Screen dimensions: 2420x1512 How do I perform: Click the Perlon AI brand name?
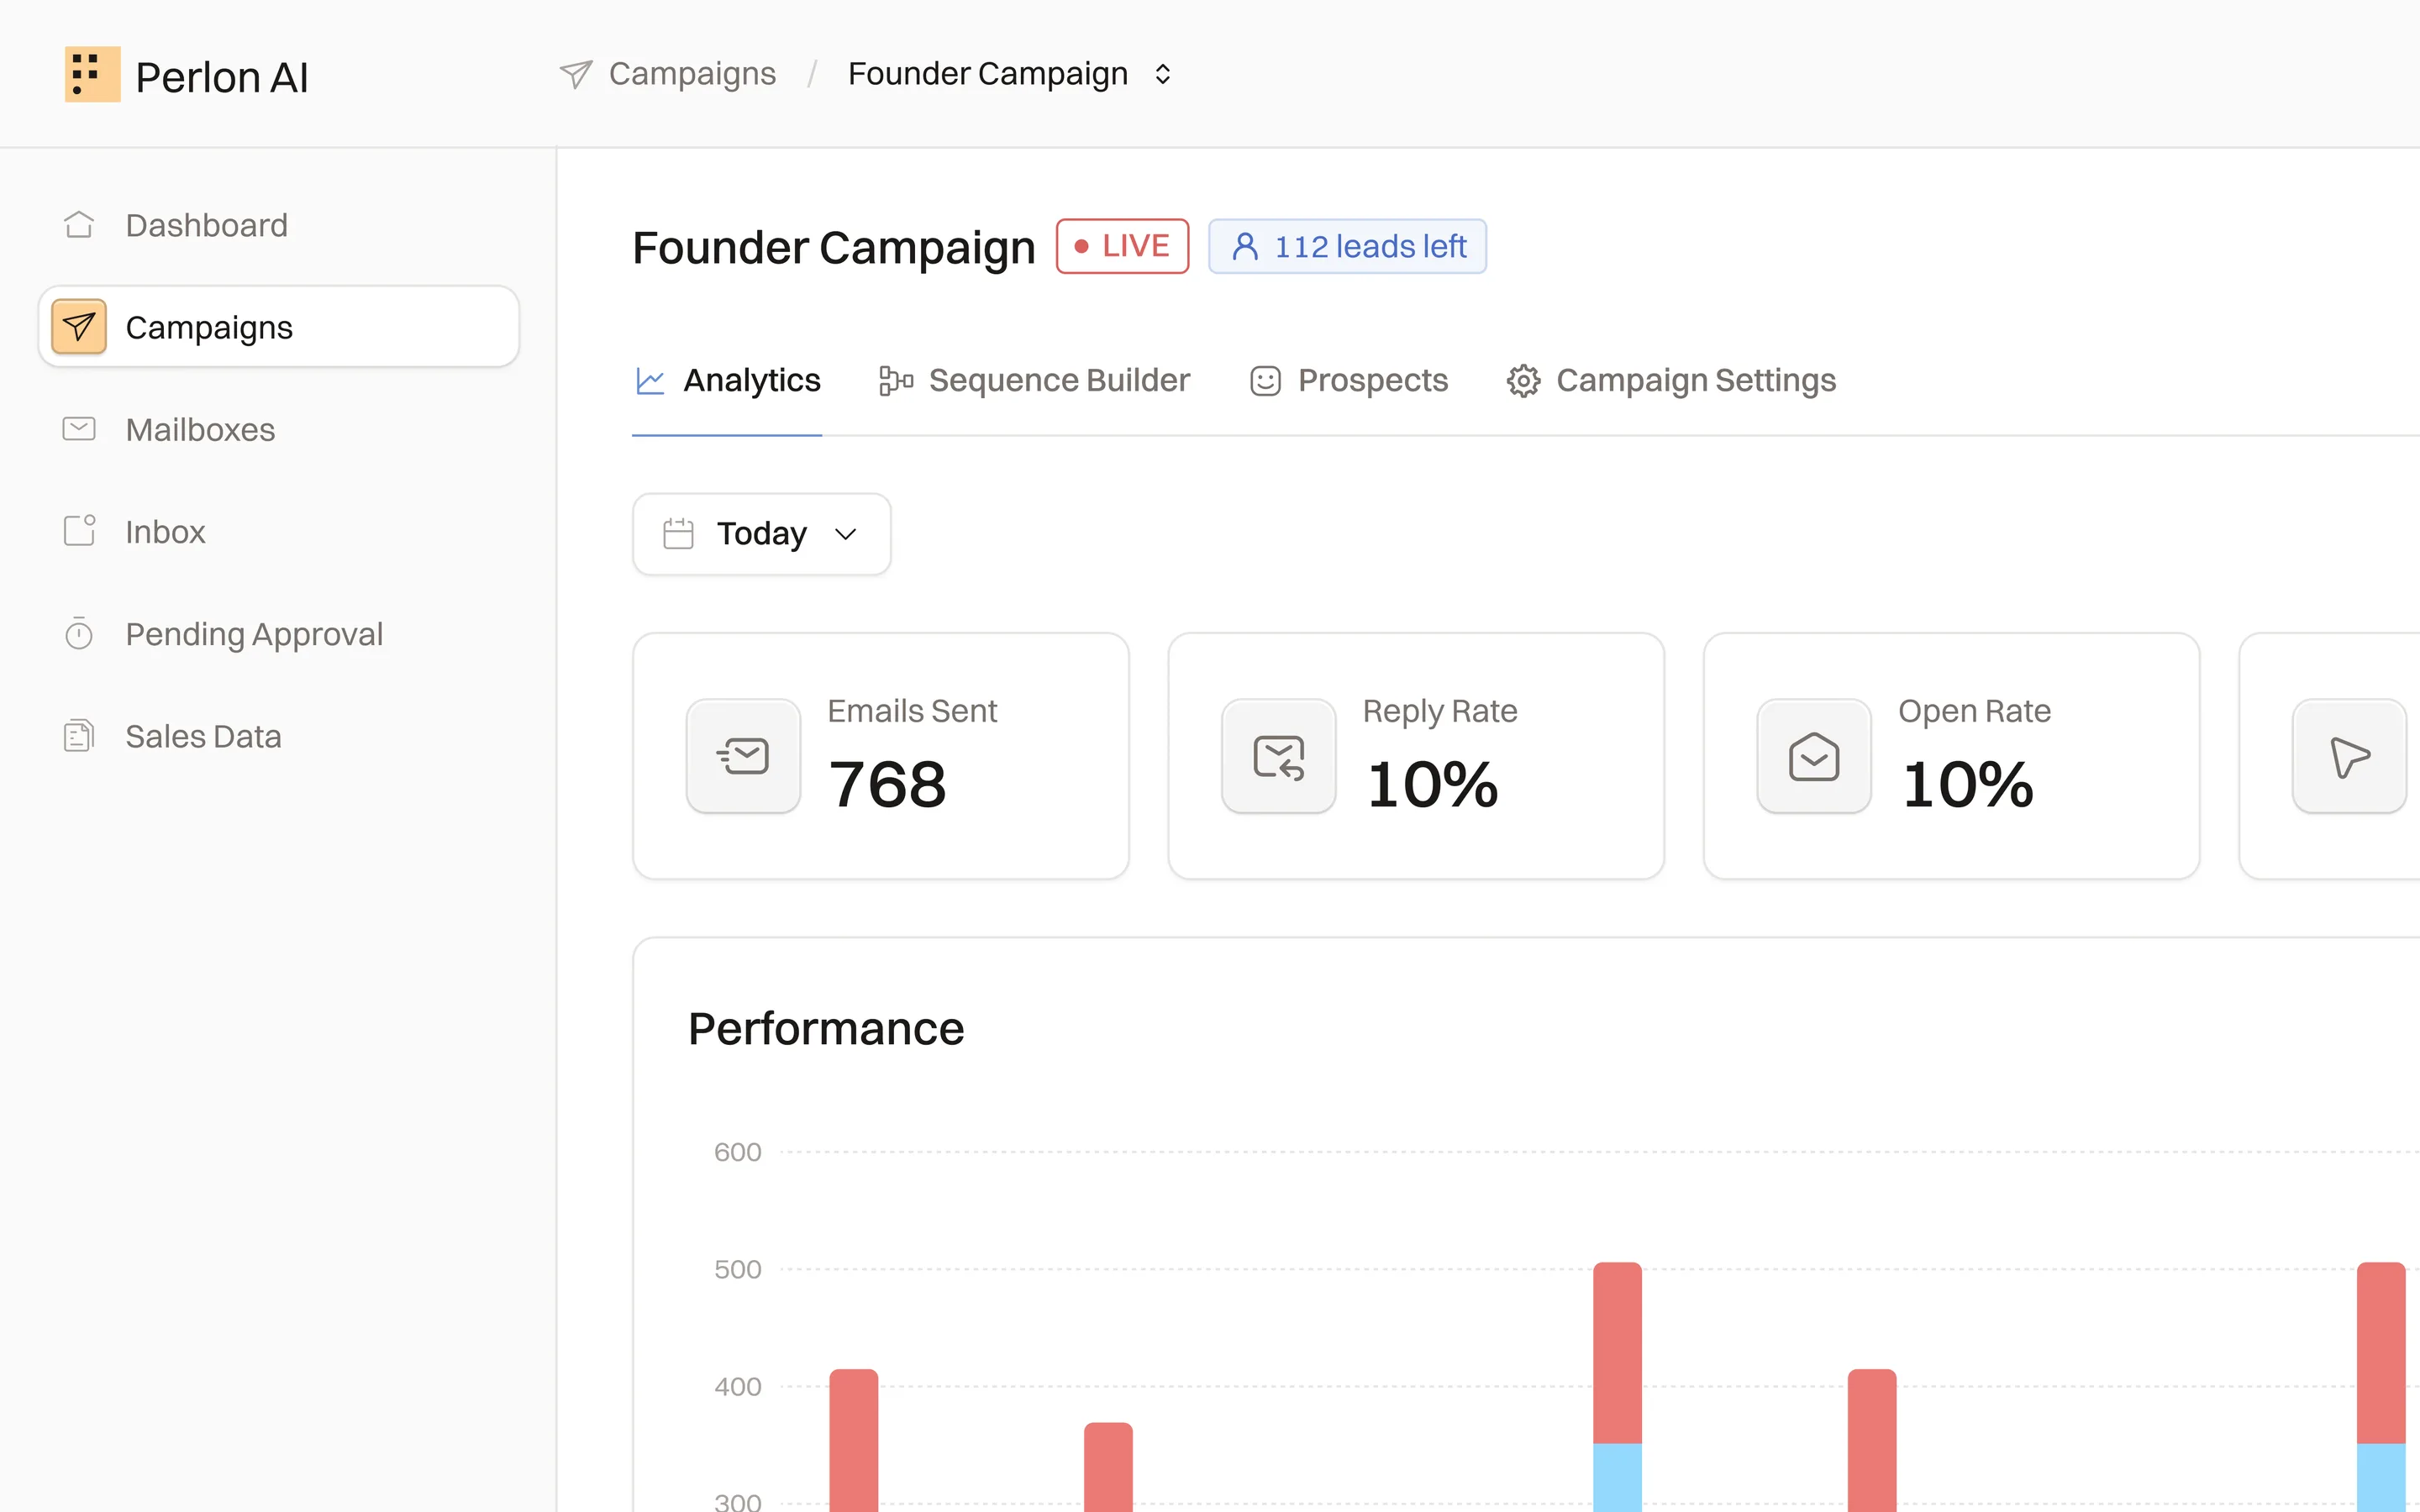coord(222,77)
